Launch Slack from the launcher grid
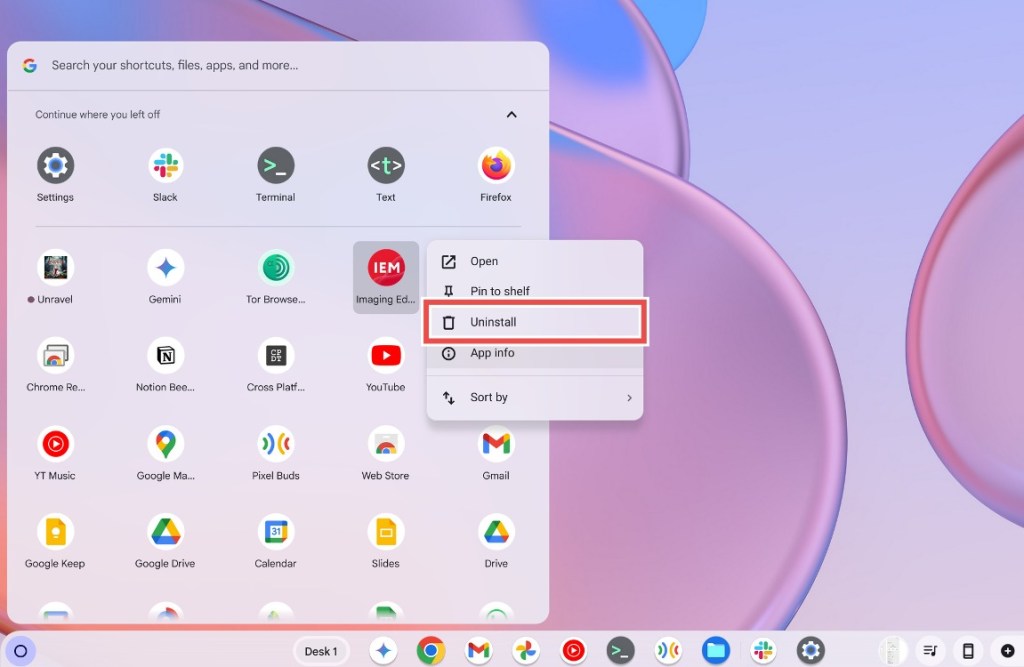This screenshot has width=1024, height=667. [165, 174]
